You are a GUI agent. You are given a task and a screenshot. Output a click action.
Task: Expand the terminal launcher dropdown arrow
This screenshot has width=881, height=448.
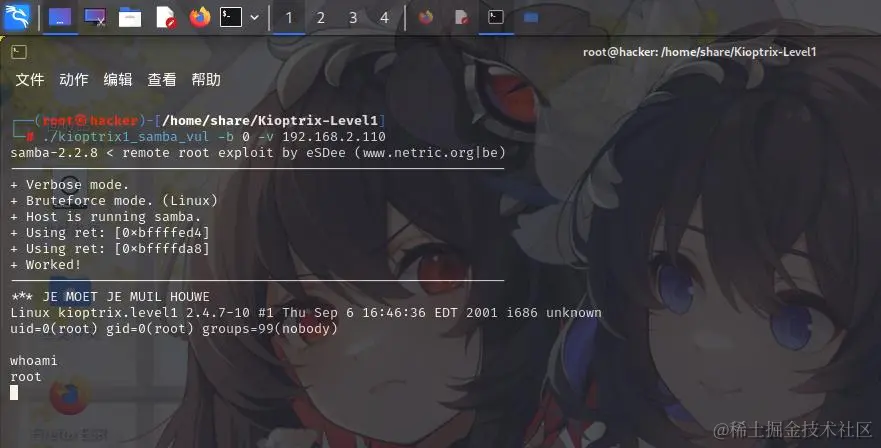pos(255,17)
